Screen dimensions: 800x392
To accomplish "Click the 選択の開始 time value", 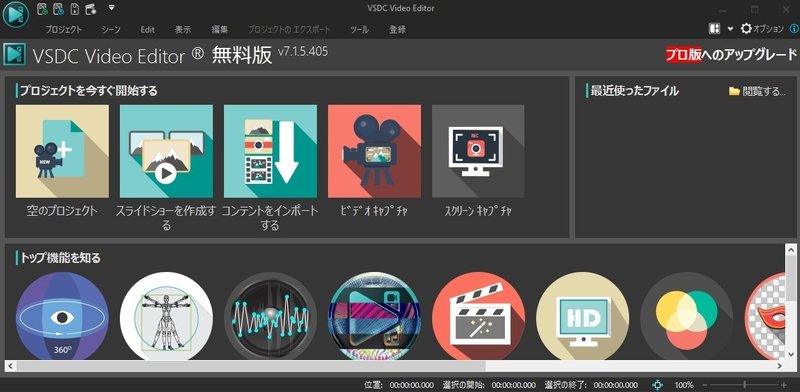I will (x=514, y=385).
